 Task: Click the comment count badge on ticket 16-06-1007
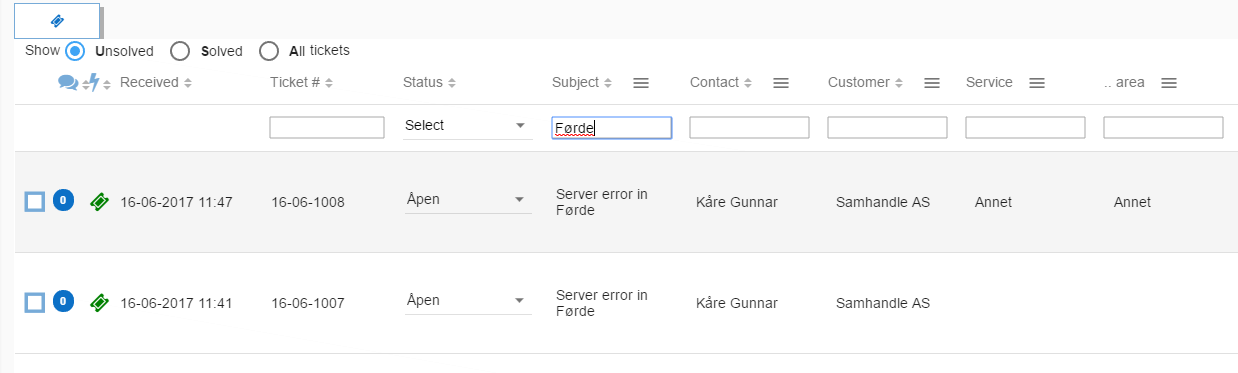63,300
